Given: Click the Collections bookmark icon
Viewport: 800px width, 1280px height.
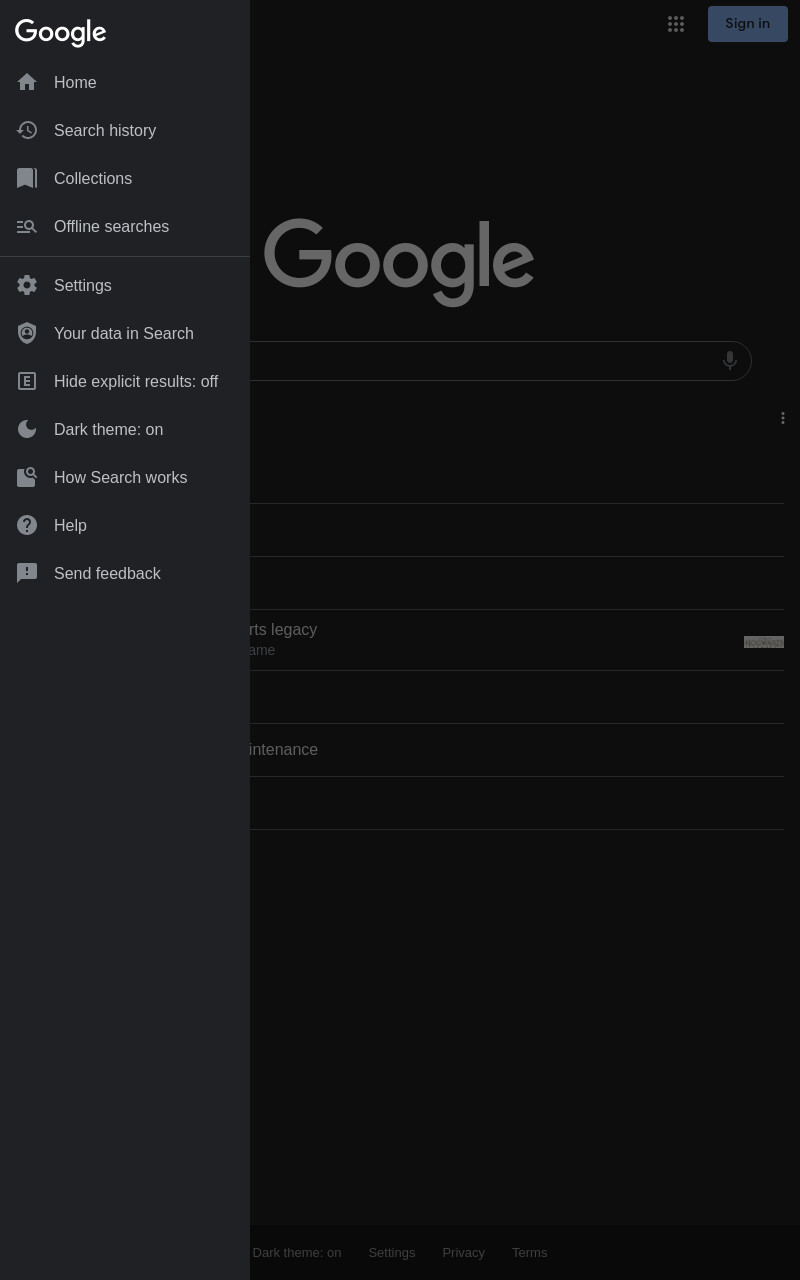Looking at the screenshot, I should pyautogui.click(x=27, y=178).
